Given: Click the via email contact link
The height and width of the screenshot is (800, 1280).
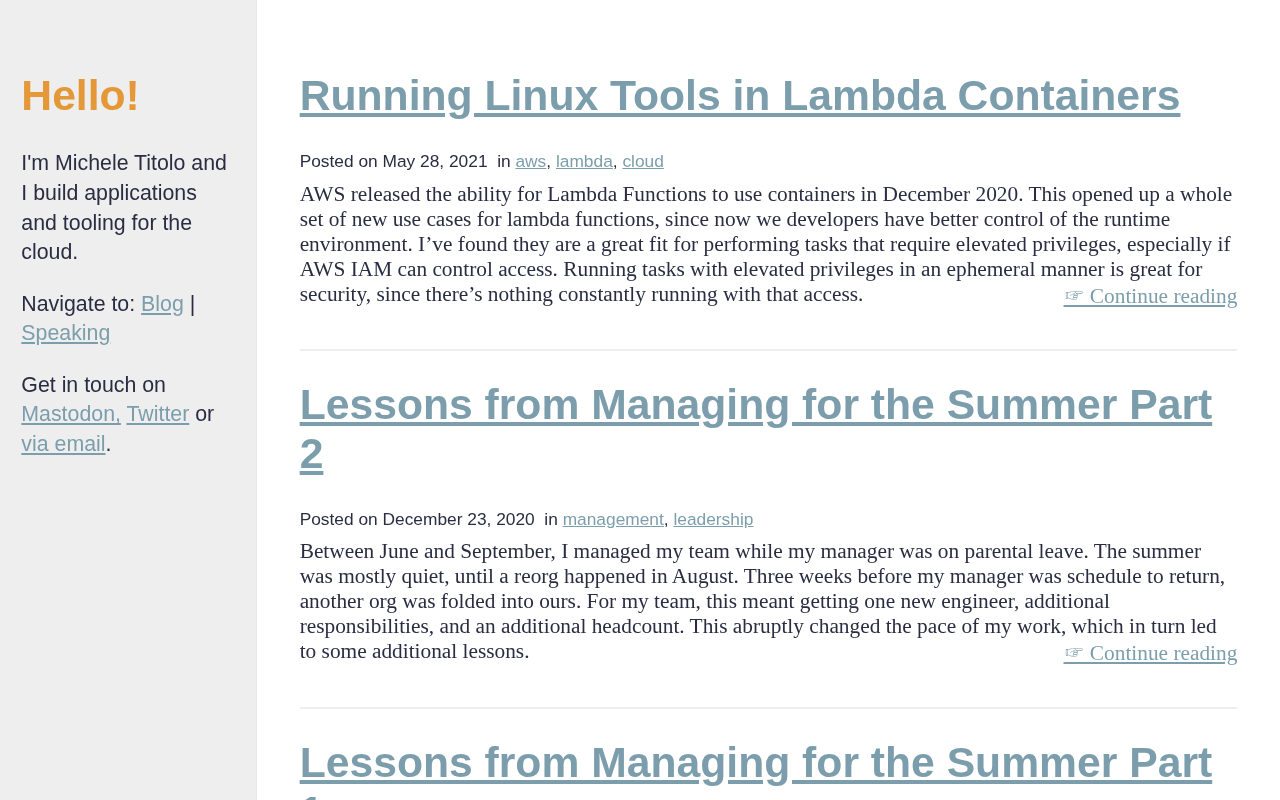Looking at the screenshot, I should 63,444.
